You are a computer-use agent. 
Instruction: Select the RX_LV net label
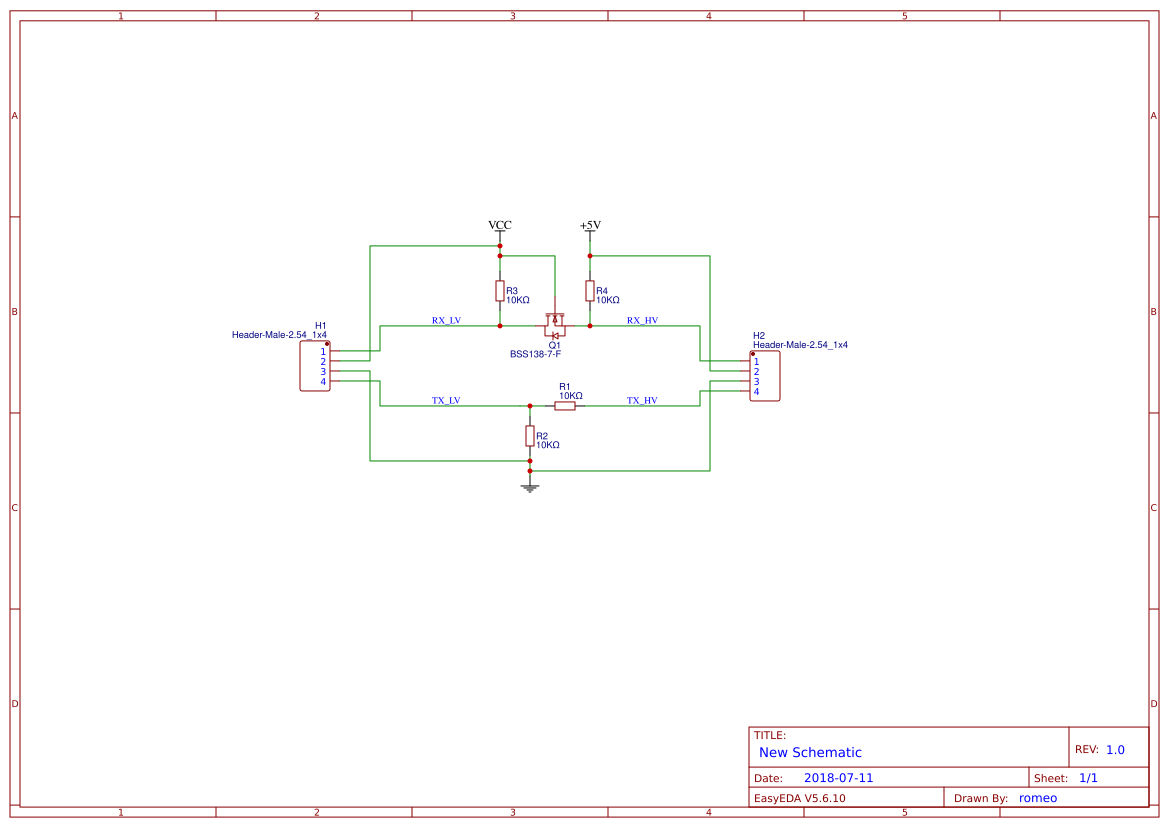446,320
